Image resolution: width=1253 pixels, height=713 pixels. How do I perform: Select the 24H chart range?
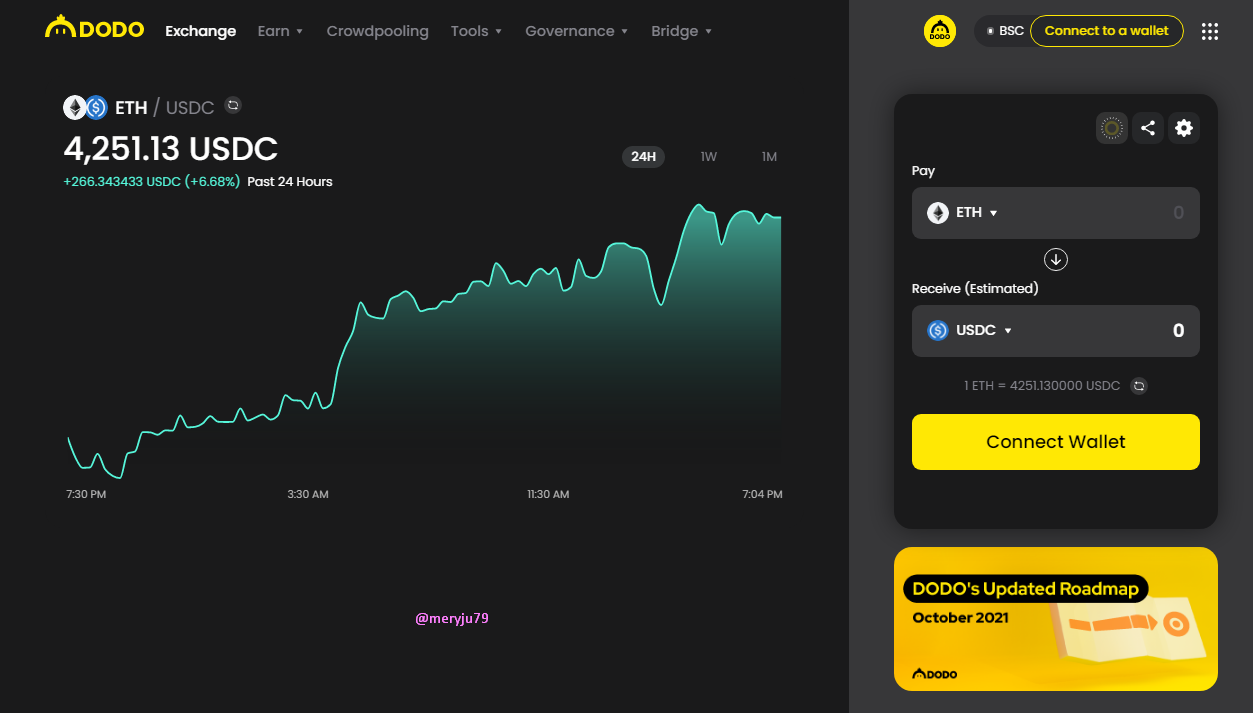click(x=643, y=157)
